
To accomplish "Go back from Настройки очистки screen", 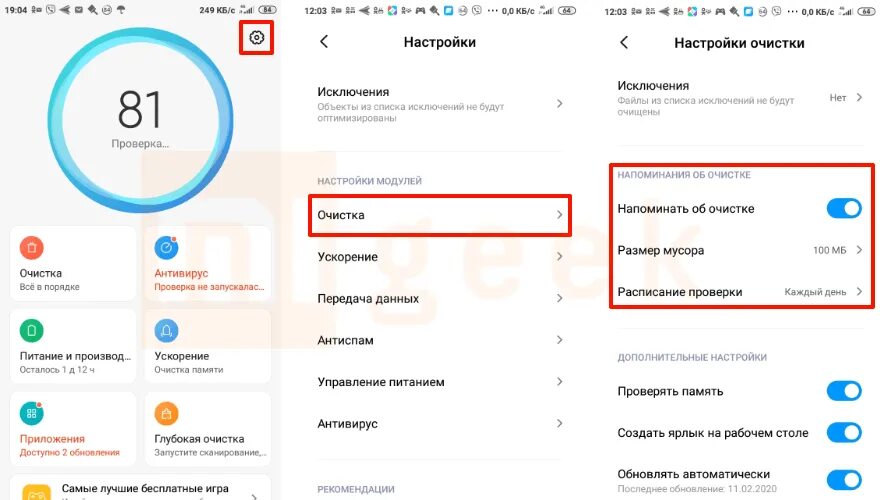I will point(624,43).
